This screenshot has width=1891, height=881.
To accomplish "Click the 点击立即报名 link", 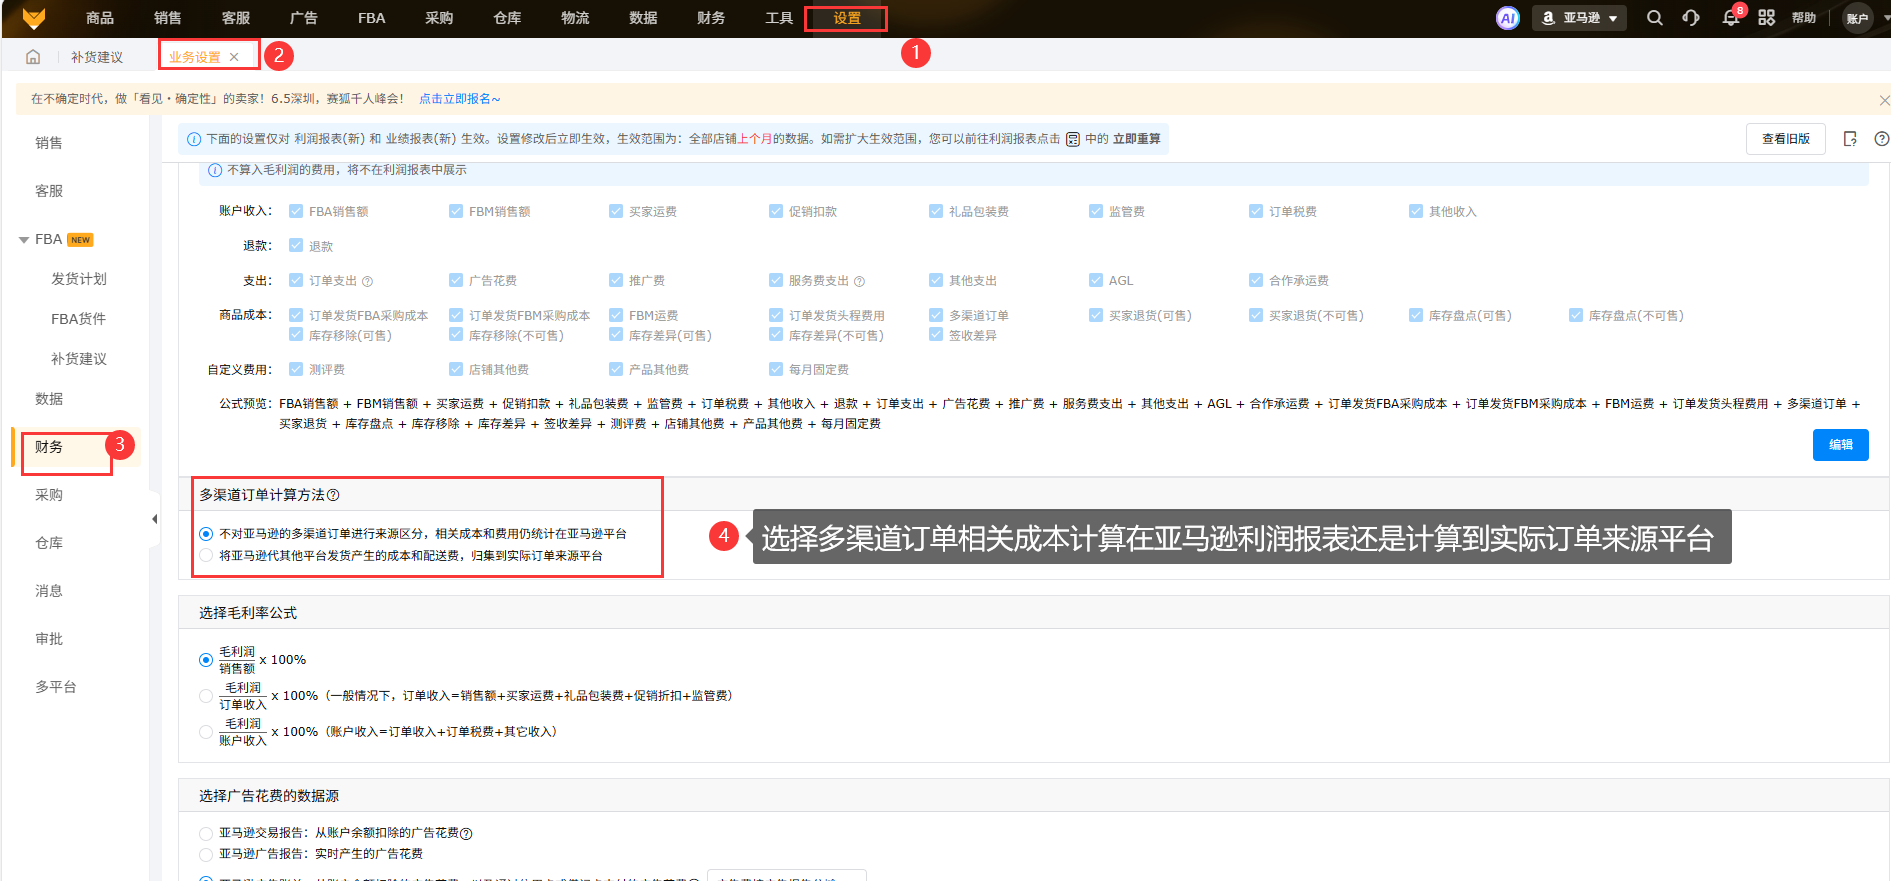I will pyautogui.click(x=460, y=99).
